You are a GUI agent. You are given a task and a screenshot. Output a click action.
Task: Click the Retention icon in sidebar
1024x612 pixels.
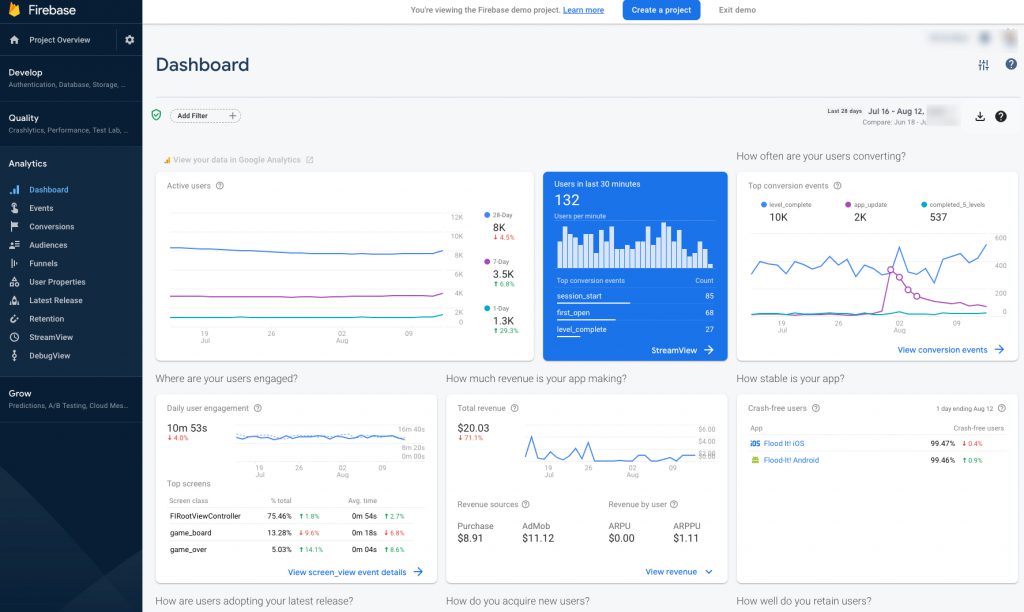[14, 319]
